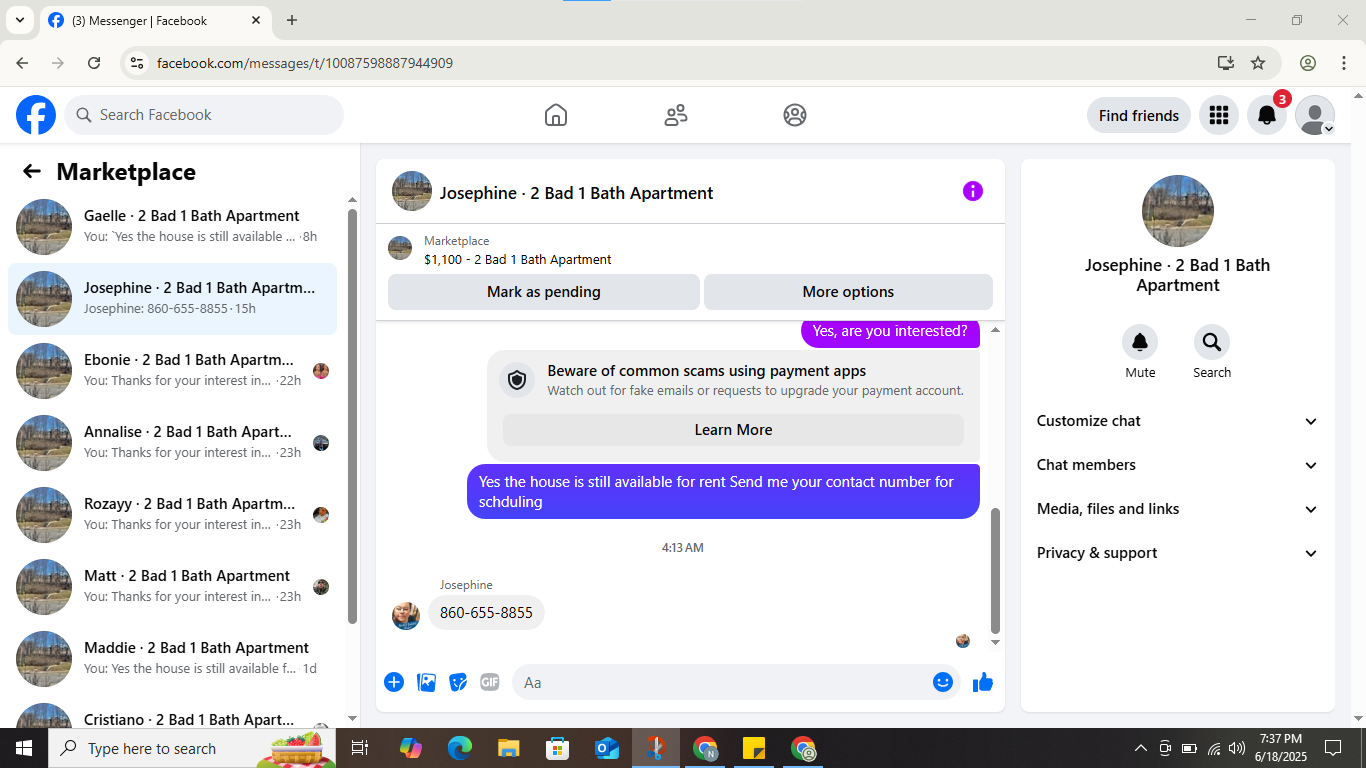
Task: Send a thumbs up like
Action: 983,682
